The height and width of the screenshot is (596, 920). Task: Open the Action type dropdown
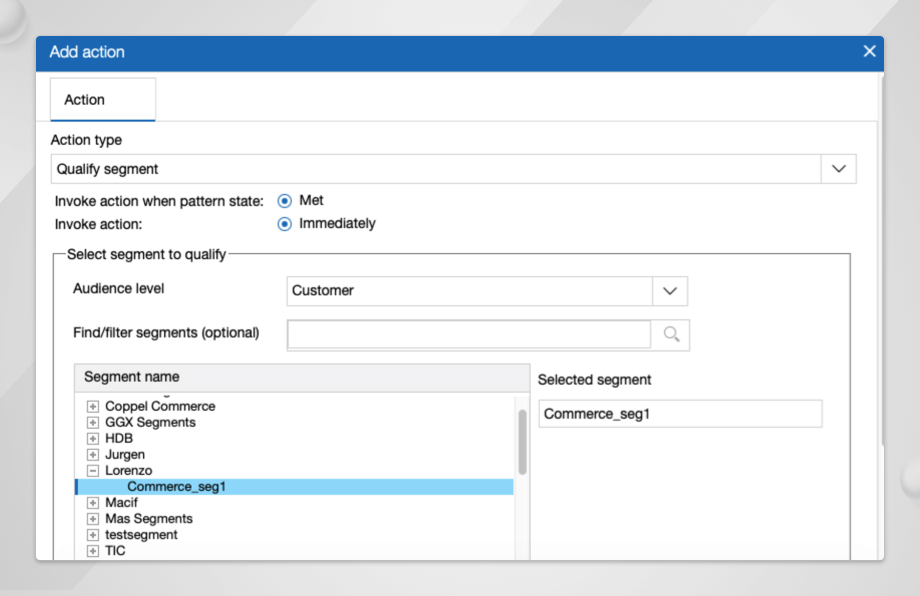(838, 169)
